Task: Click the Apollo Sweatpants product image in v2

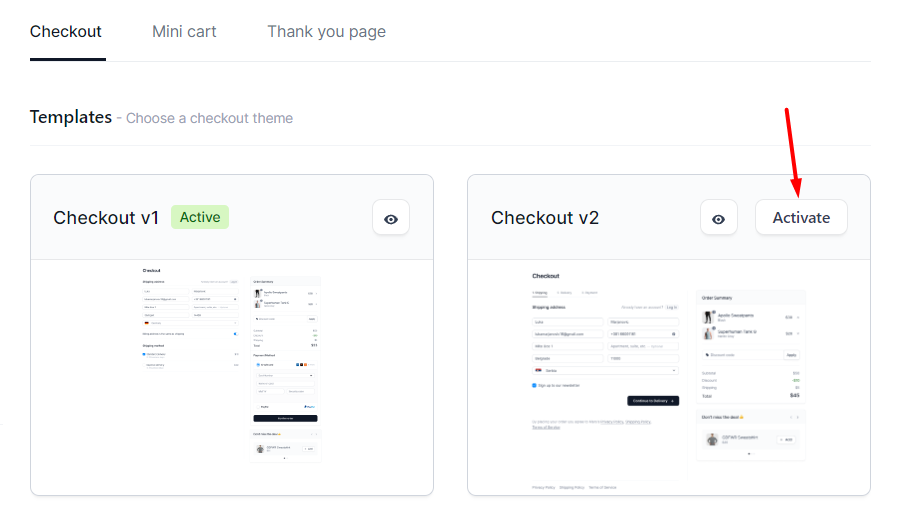Action: coord(708,317)
